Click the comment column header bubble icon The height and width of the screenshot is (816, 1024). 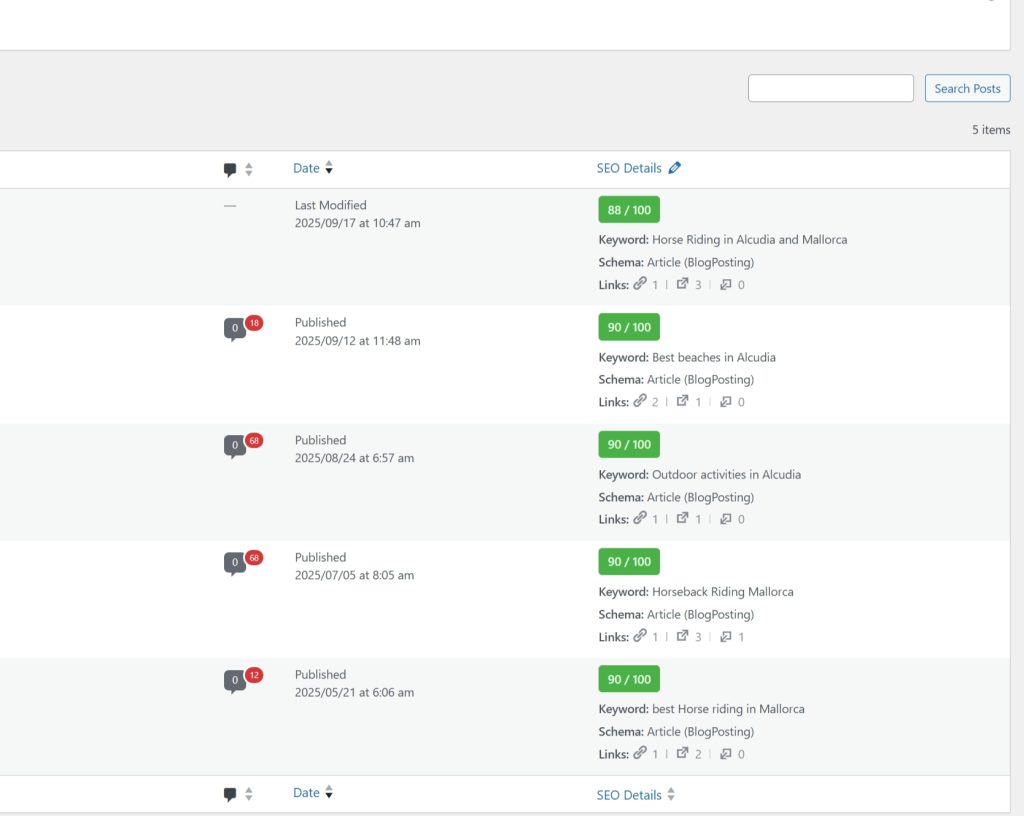(229, 167)
